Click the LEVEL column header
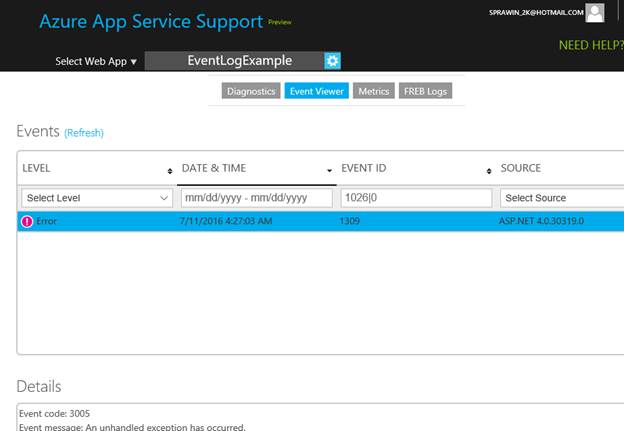Screen dimensions: 624x431 coord(36,168)
